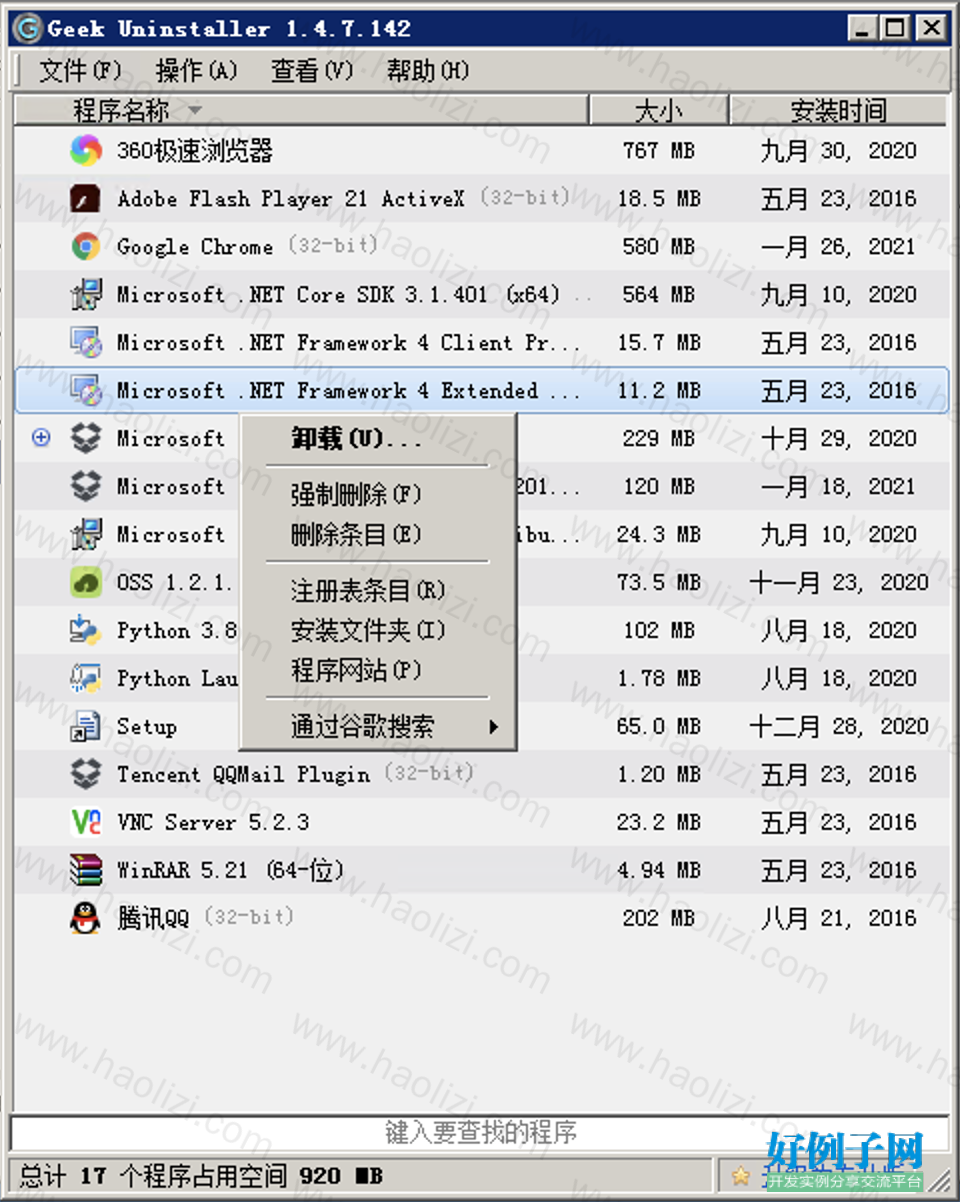Select the Microsoft .NET Core SDK 3.1.401 name

pyautogui.click(x=338, y=295)
